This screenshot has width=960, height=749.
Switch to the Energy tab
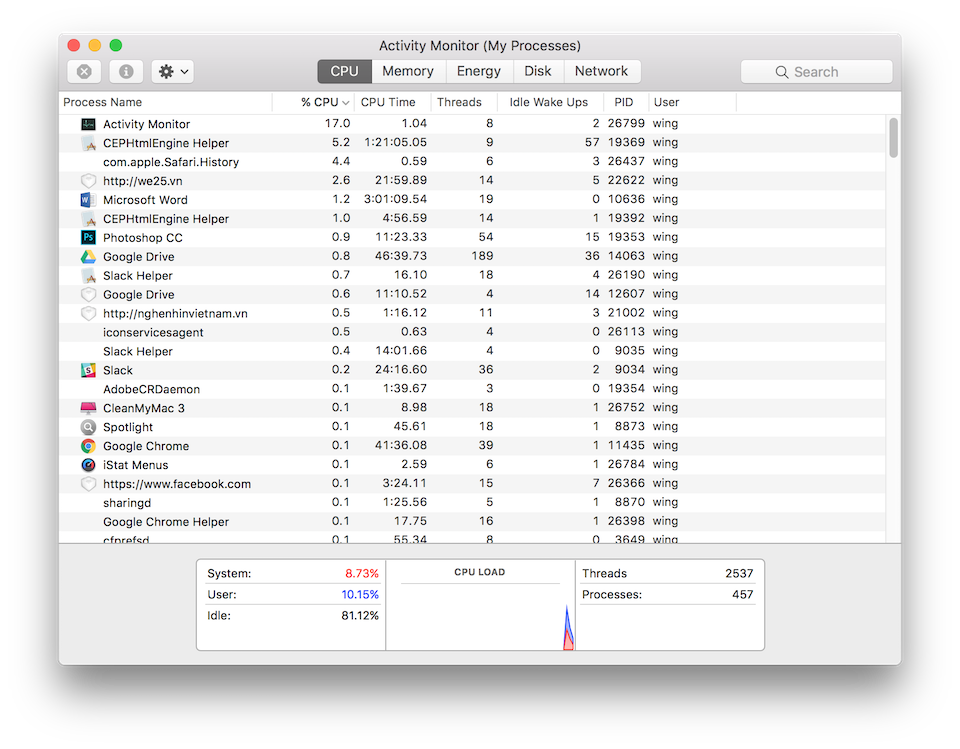(479, 71)
